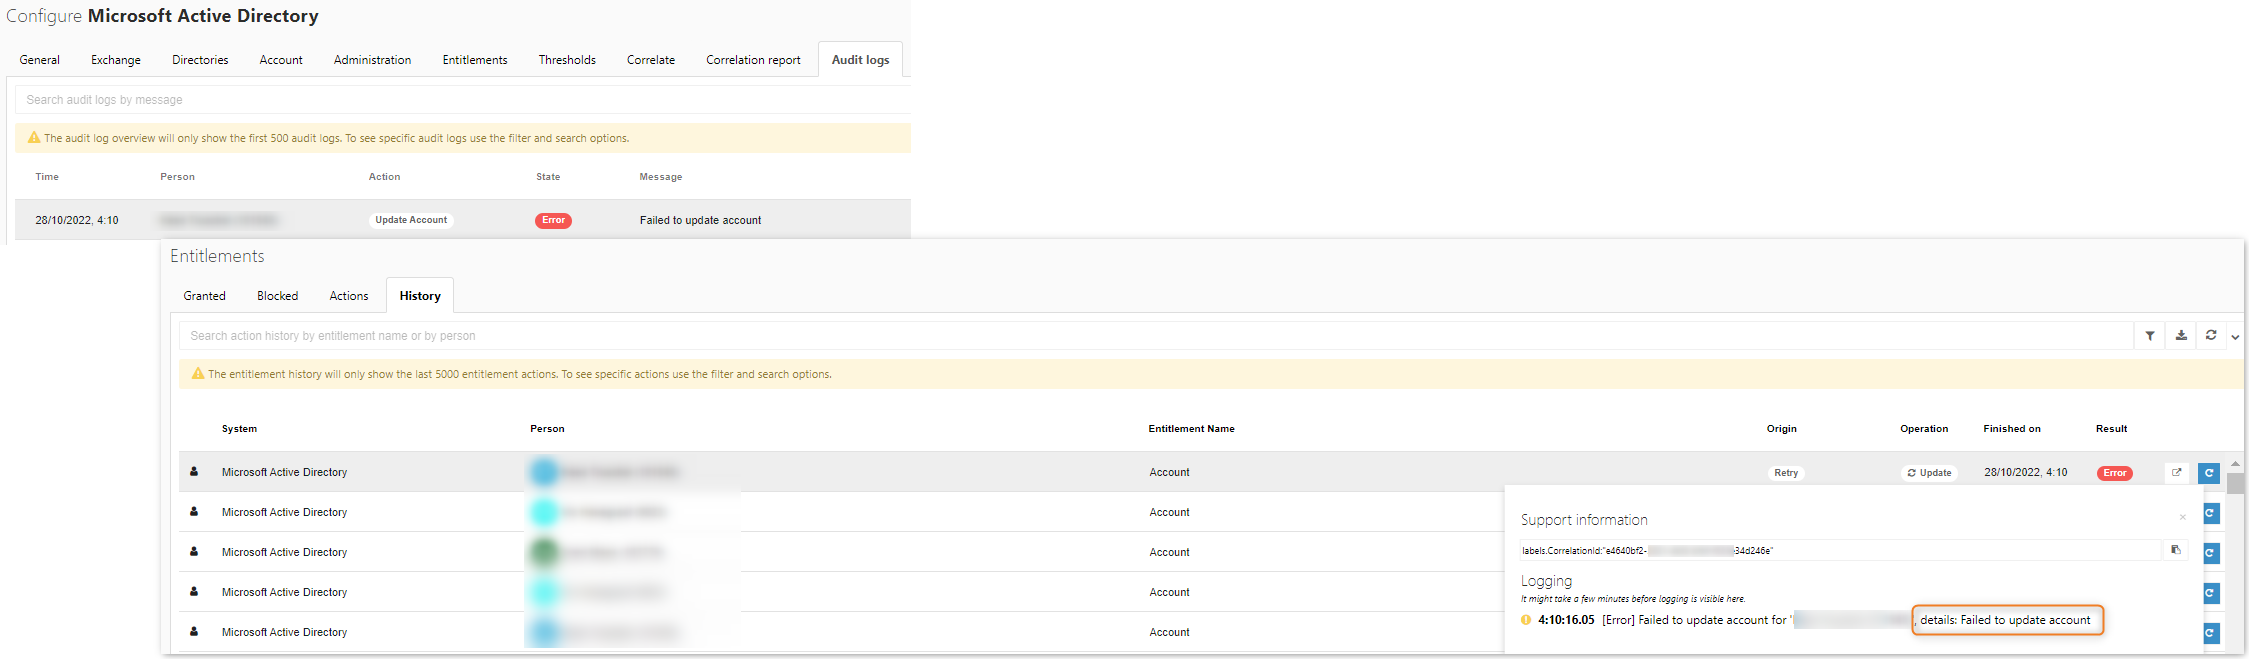Click the Operation column header
Screen dimensions: 2249x659
1924,429
